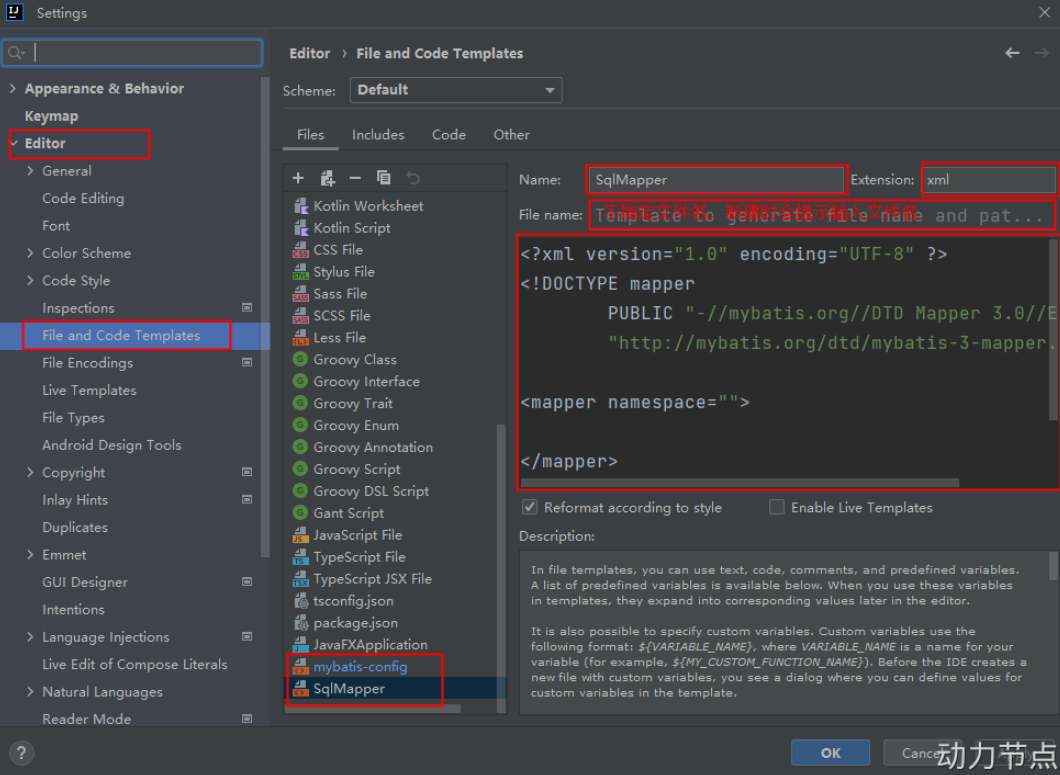
Task: Select the SCSS File template
Action: point(341,316)
